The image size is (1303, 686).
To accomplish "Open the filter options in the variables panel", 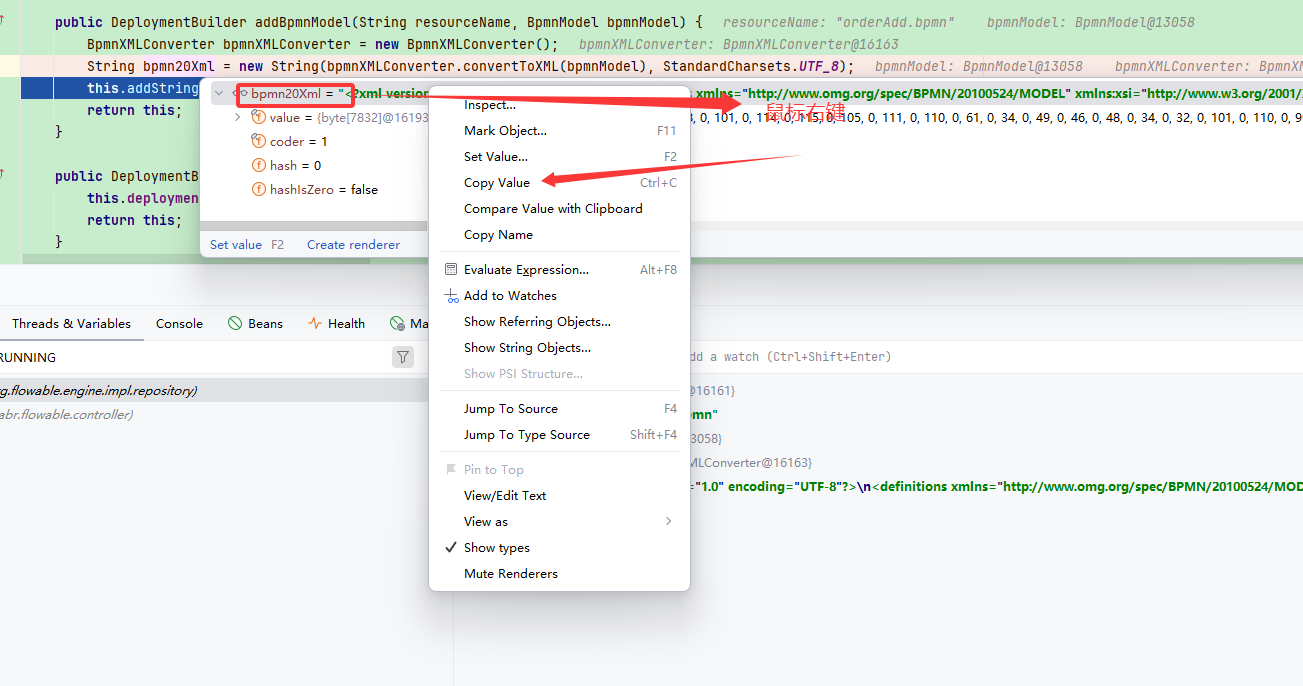I will 402,357.
